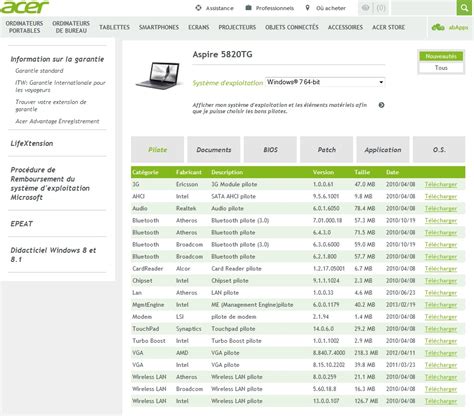
Task: Download the Broadcom Wireless LAN pilote
Action: [x=441, y=389]
